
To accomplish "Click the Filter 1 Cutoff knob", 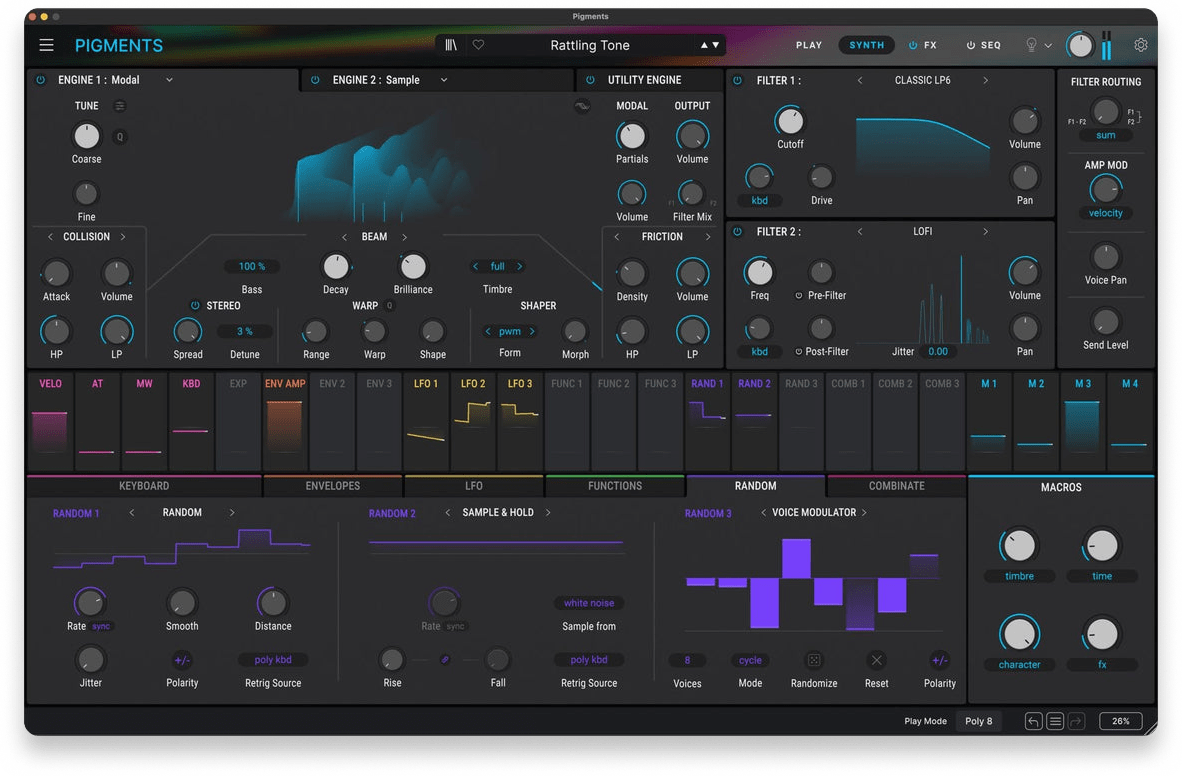I will [790, 122].
